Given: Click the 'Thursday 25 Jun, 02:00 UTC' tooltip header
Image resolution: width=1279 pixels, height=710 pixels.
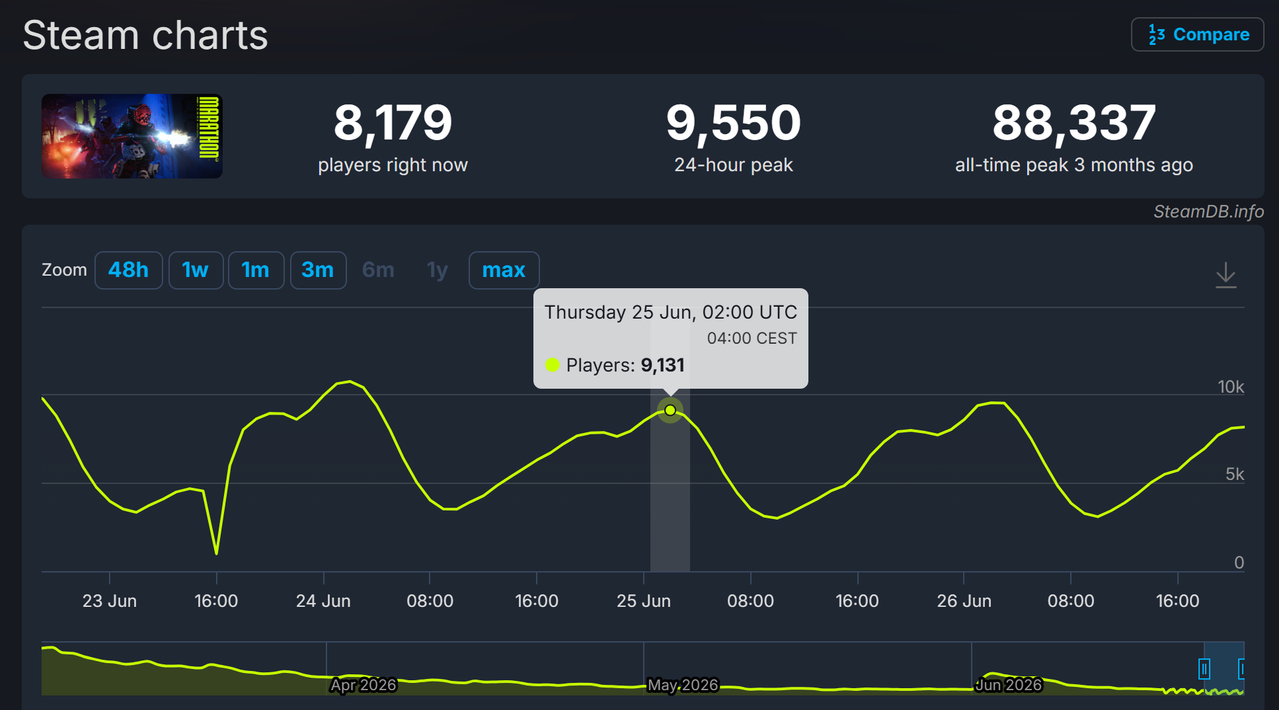Looking at the screenshot, I should pos(670,312).
